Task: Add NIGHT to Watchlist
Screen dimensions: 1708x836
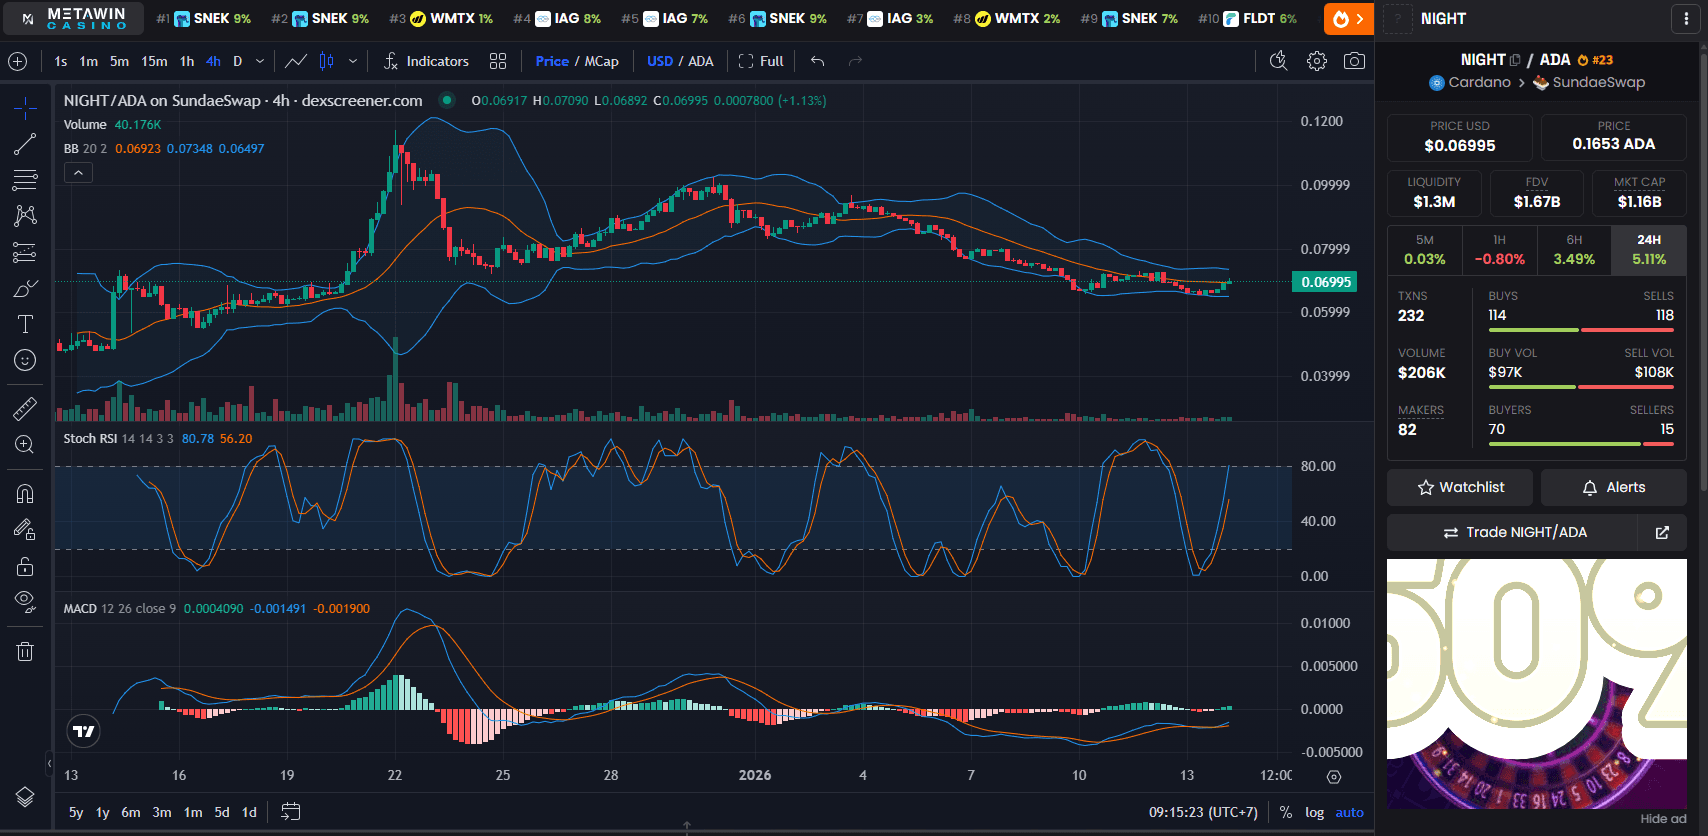Action: (x=1460, y=487)
